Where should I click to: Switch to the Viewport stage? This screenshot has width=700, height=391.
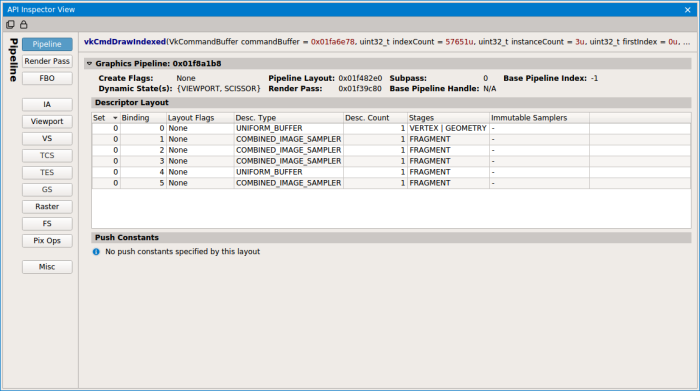(47, 121)
